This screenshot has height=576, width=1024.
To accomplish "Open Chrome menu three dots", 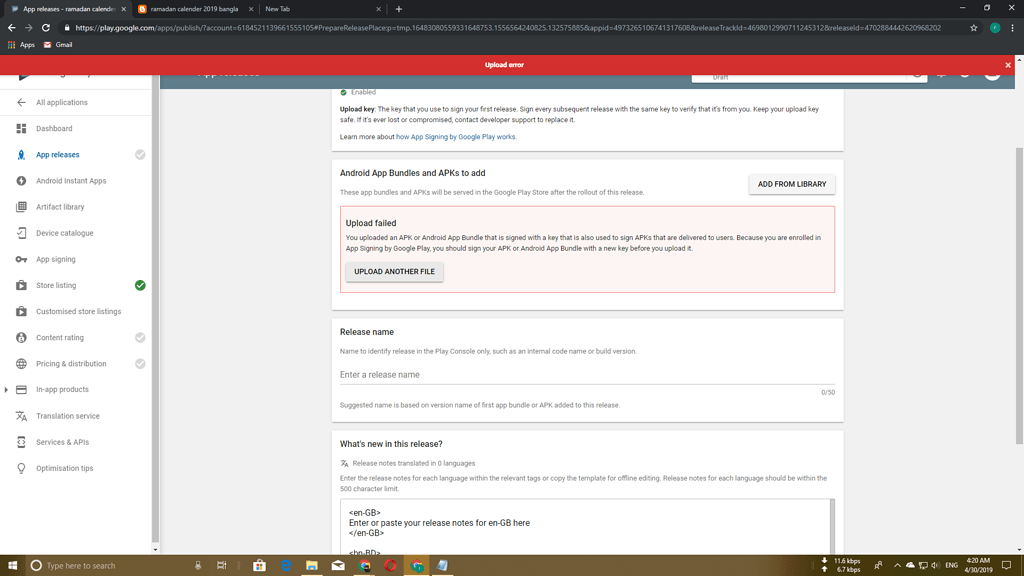I will click(1013, 27).
